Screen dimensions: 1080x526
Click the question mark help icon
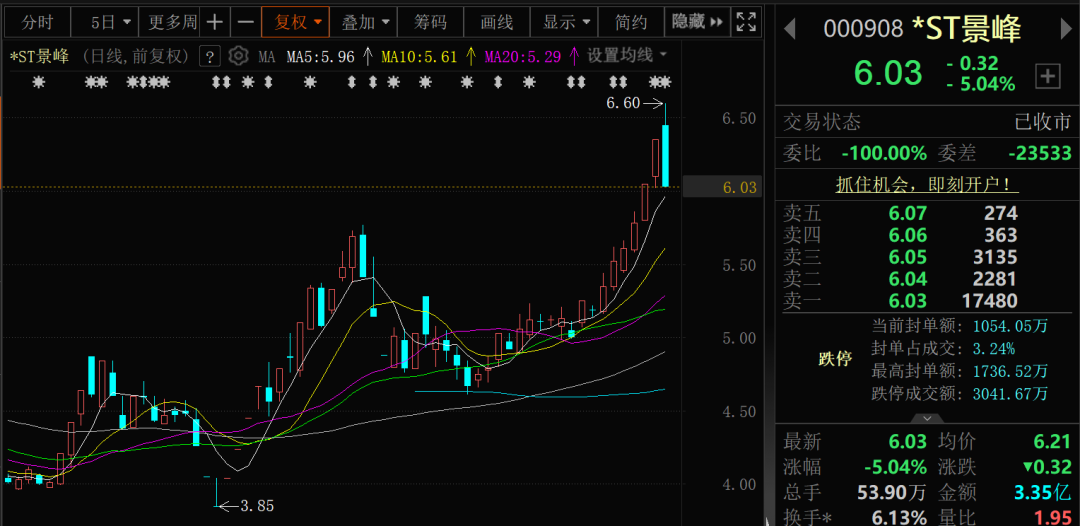210,56
